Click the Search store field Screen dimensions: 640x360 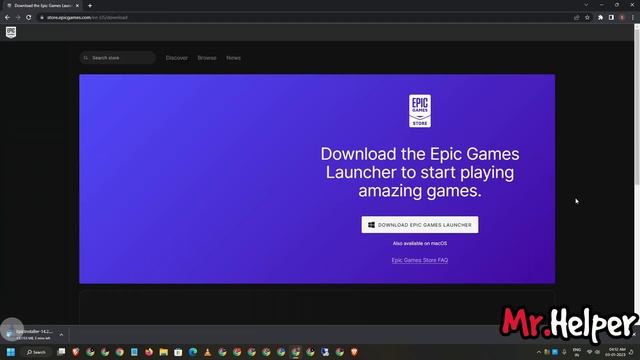point(118,58)
